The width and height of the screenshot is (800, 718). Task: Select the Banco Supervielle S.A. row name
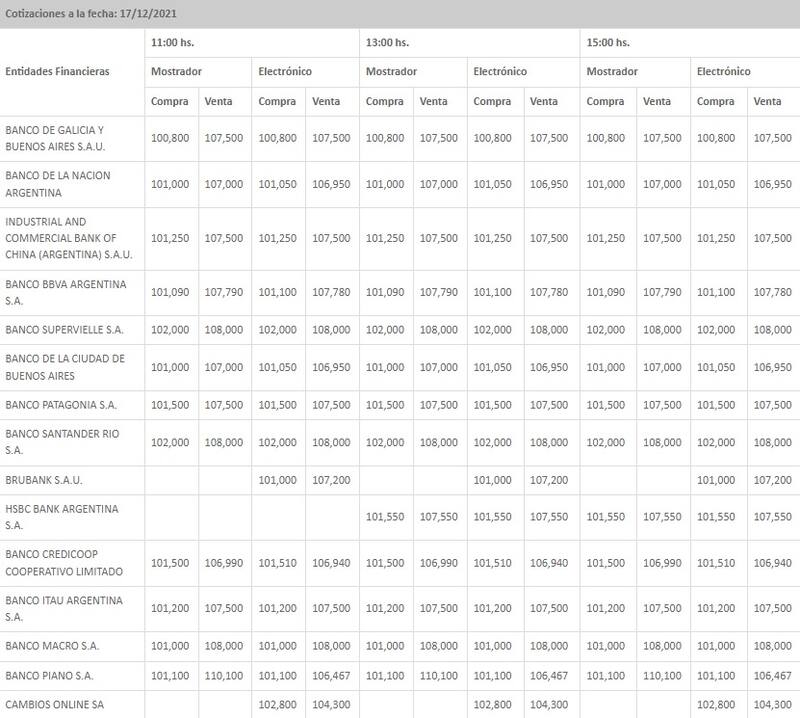(x=64, y=329)
